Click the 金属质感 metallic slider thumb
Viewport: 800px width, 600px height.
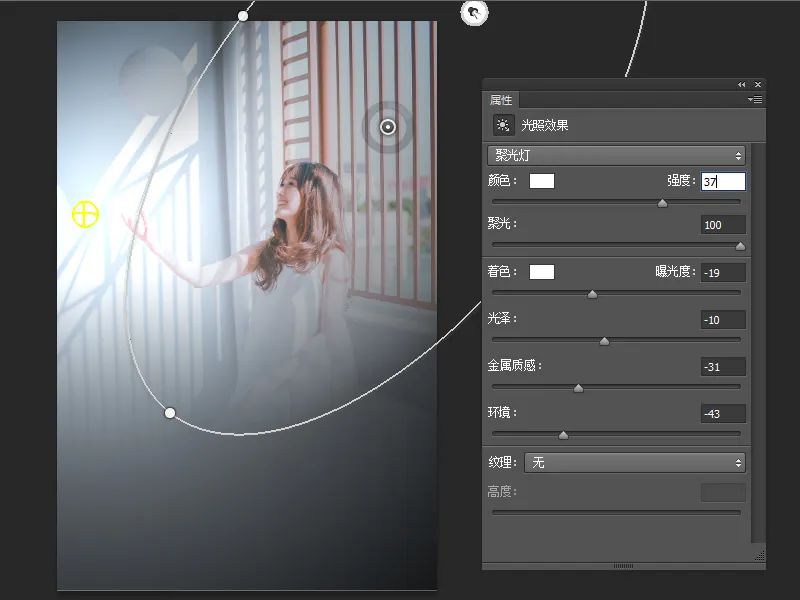click(x=578, y=388)
